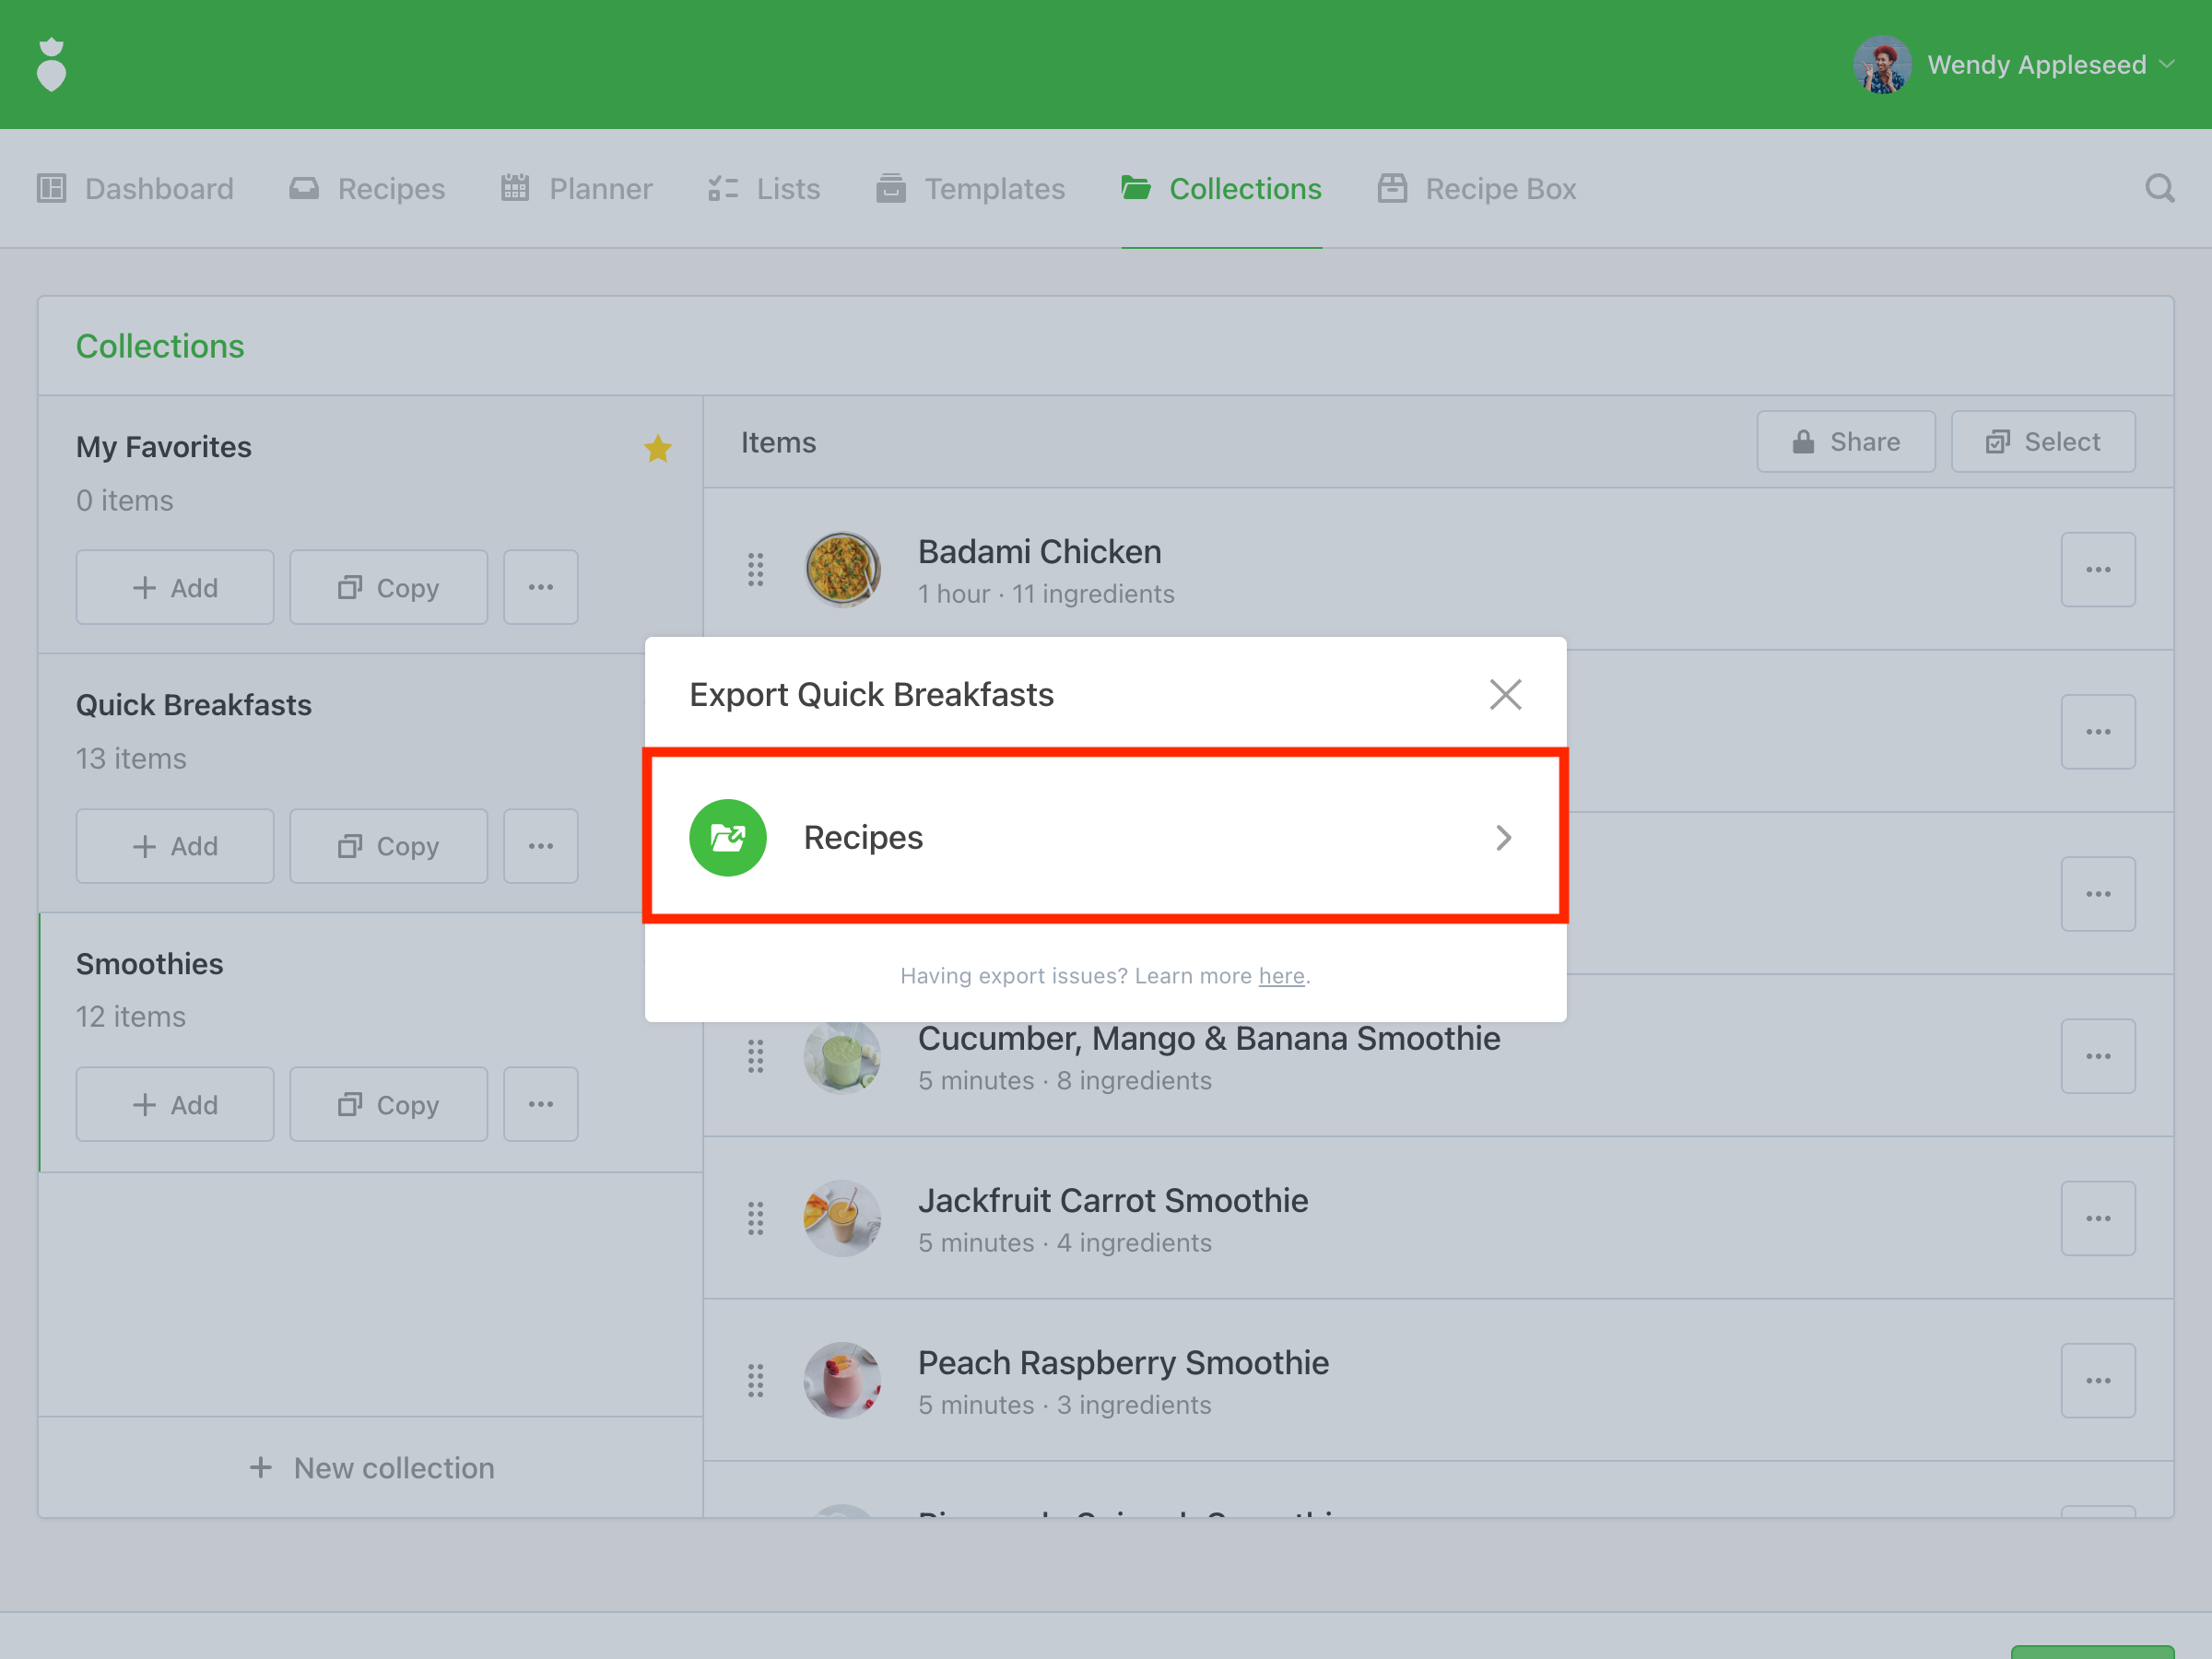Close the Export Quick Breakfasts dialog
Screen dimensions: 2212x1659
coord(1504,694)
